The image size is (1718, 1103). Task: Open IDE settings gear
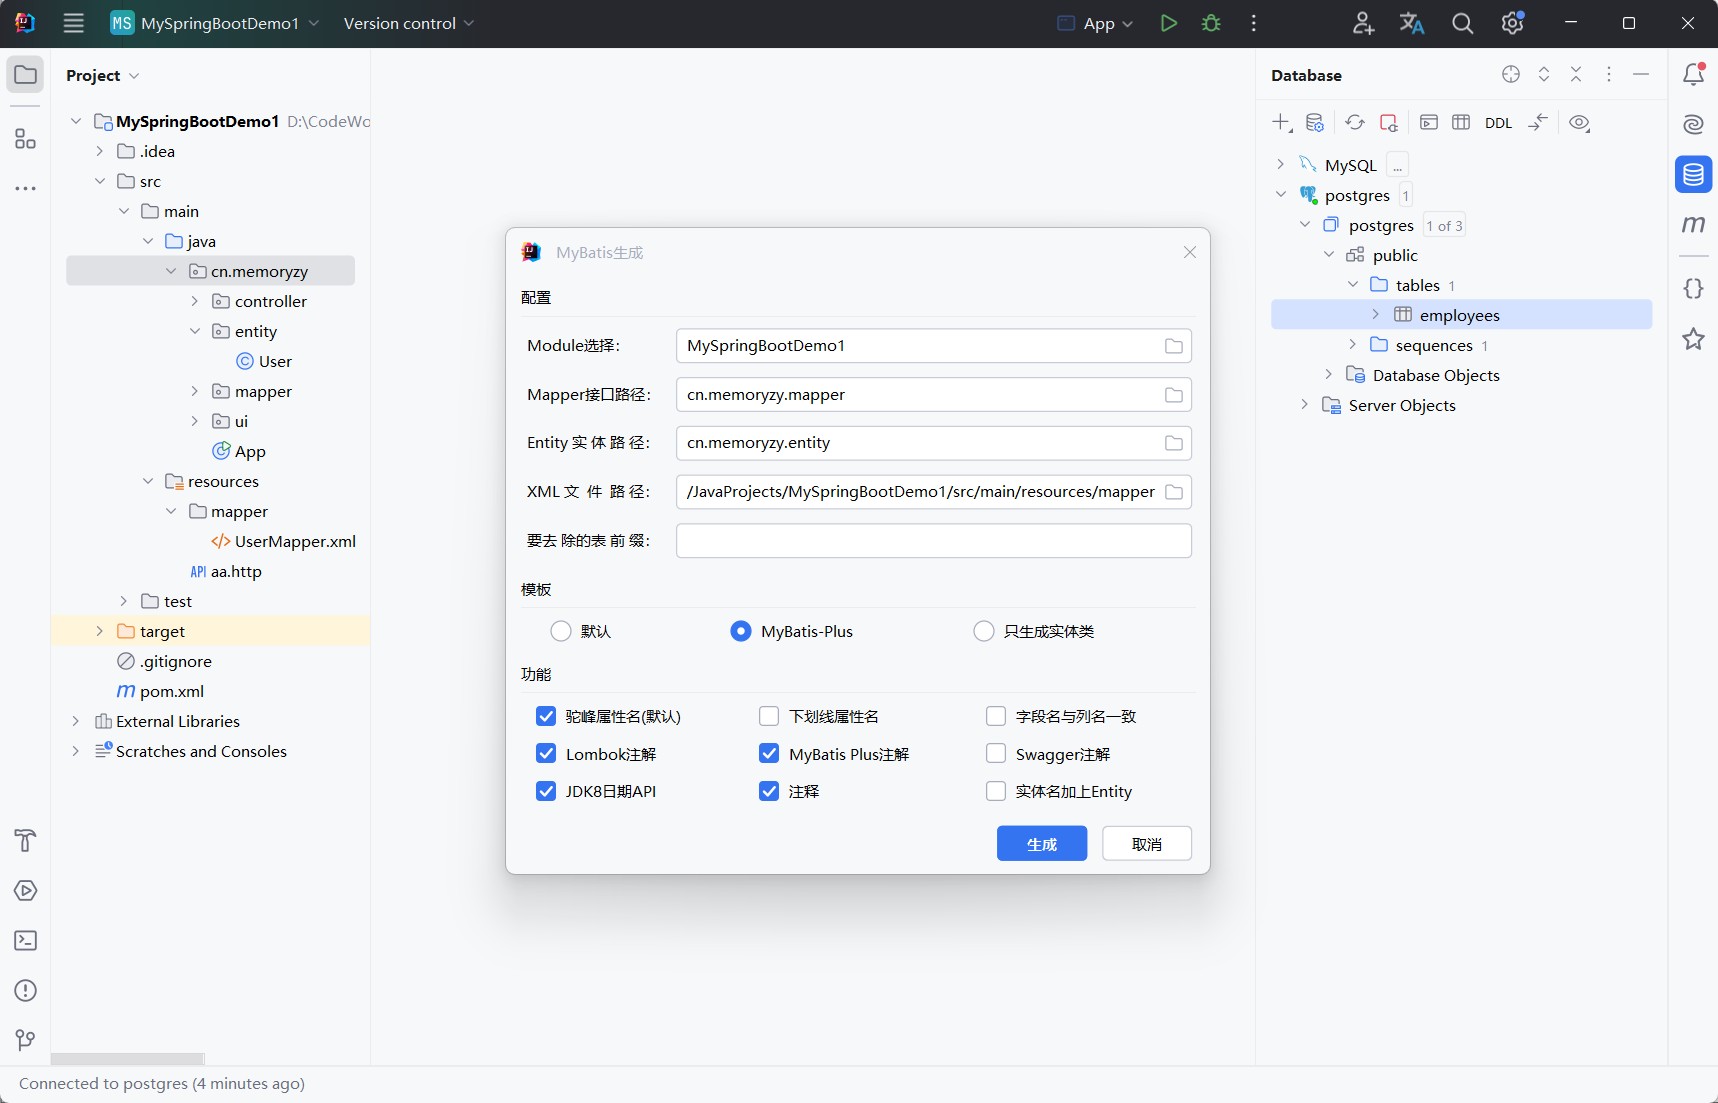(x=1512, y=23)
